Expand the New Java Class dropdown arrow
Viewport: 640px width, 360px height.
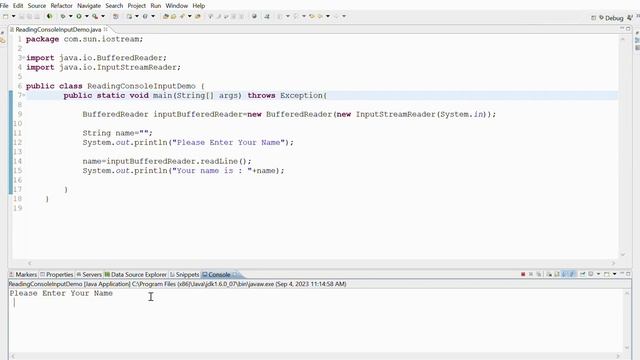coord(137,16)
